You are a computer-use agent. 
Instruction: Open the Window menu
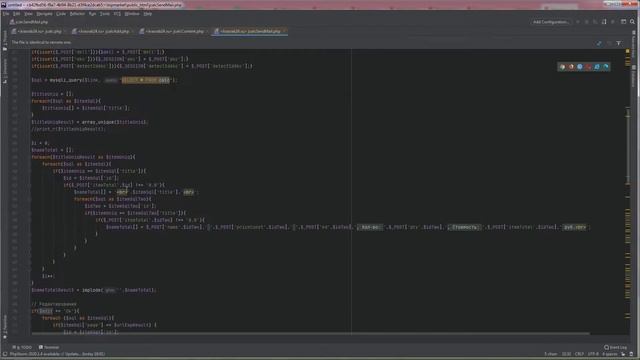(132, 13)
